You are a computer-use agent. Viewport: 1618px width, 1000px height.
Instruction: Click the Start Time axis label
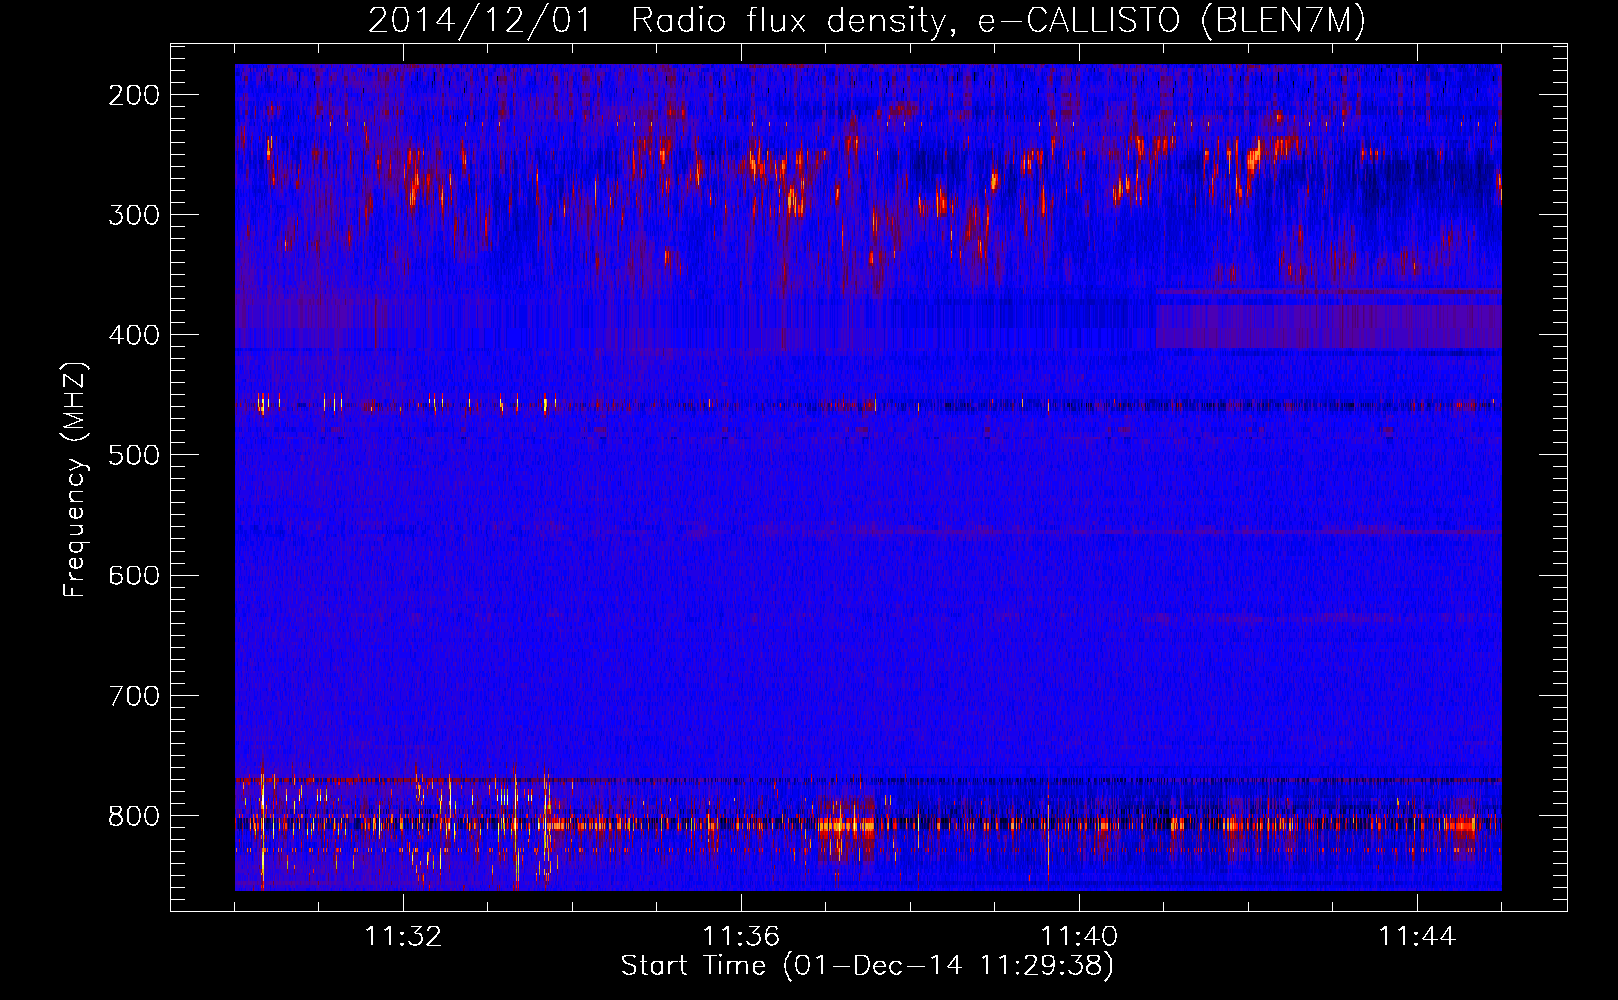tap(867, 966)
